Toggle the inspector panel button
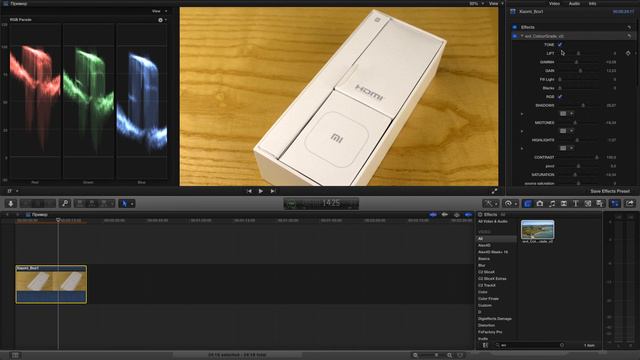This screenshot has height=360, width=640. (615, 203)
